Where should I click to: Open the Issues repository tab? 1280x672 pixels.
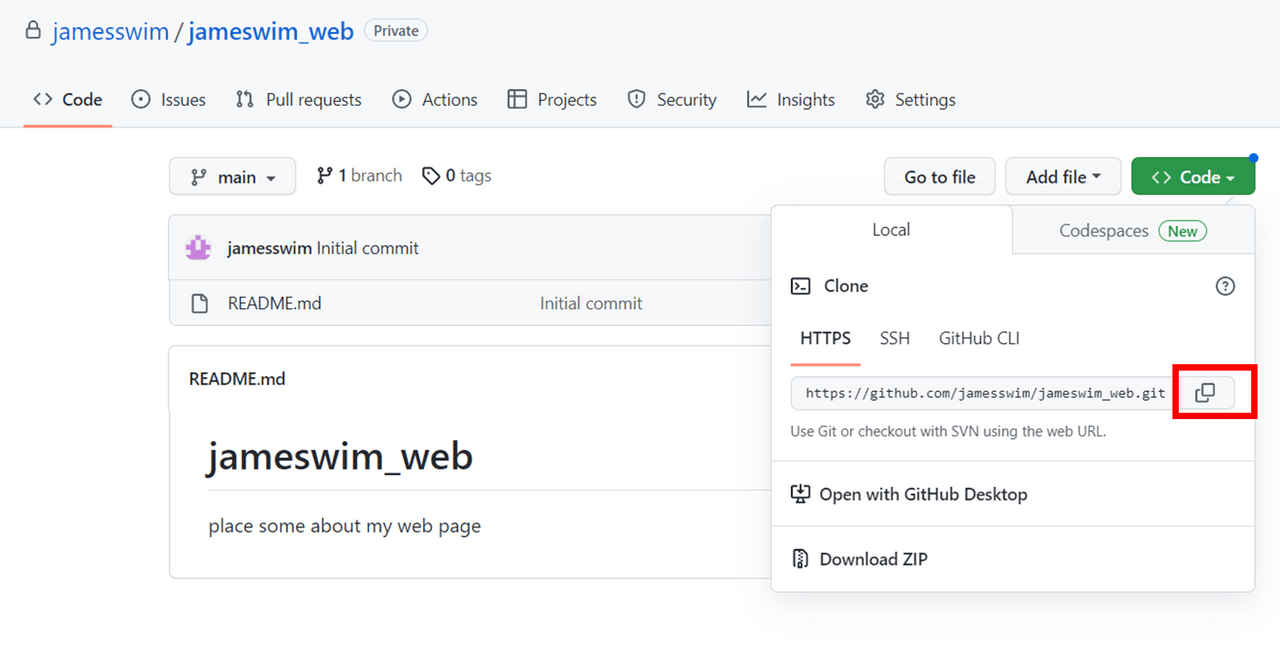tap(169, 100)
